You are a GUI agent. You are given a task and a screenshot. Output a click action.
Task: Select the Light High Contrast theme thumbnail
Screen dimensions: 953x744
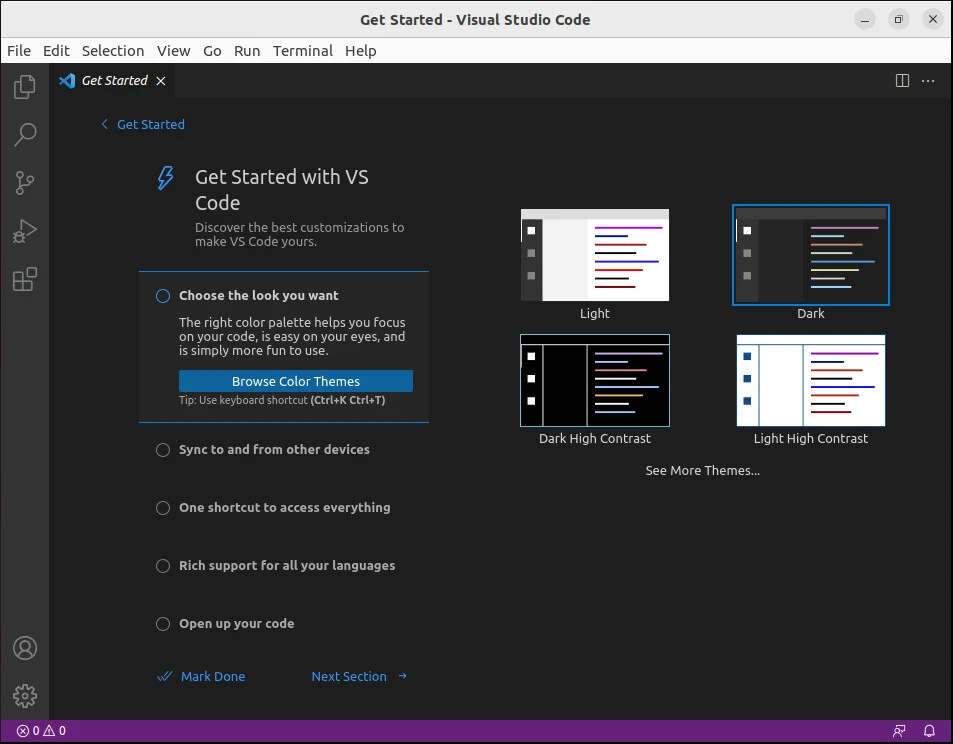810,380
